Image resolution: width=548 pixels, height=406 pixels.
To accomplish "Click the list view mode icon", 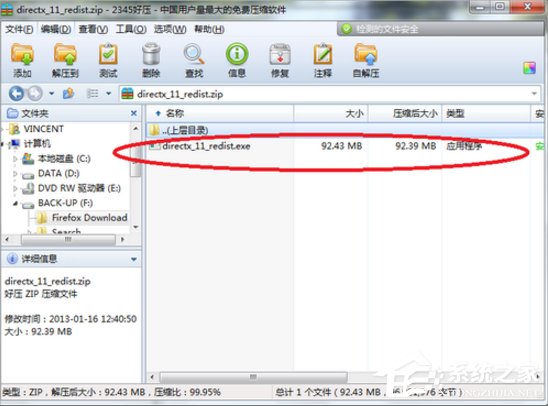I will tap(92, 93).
